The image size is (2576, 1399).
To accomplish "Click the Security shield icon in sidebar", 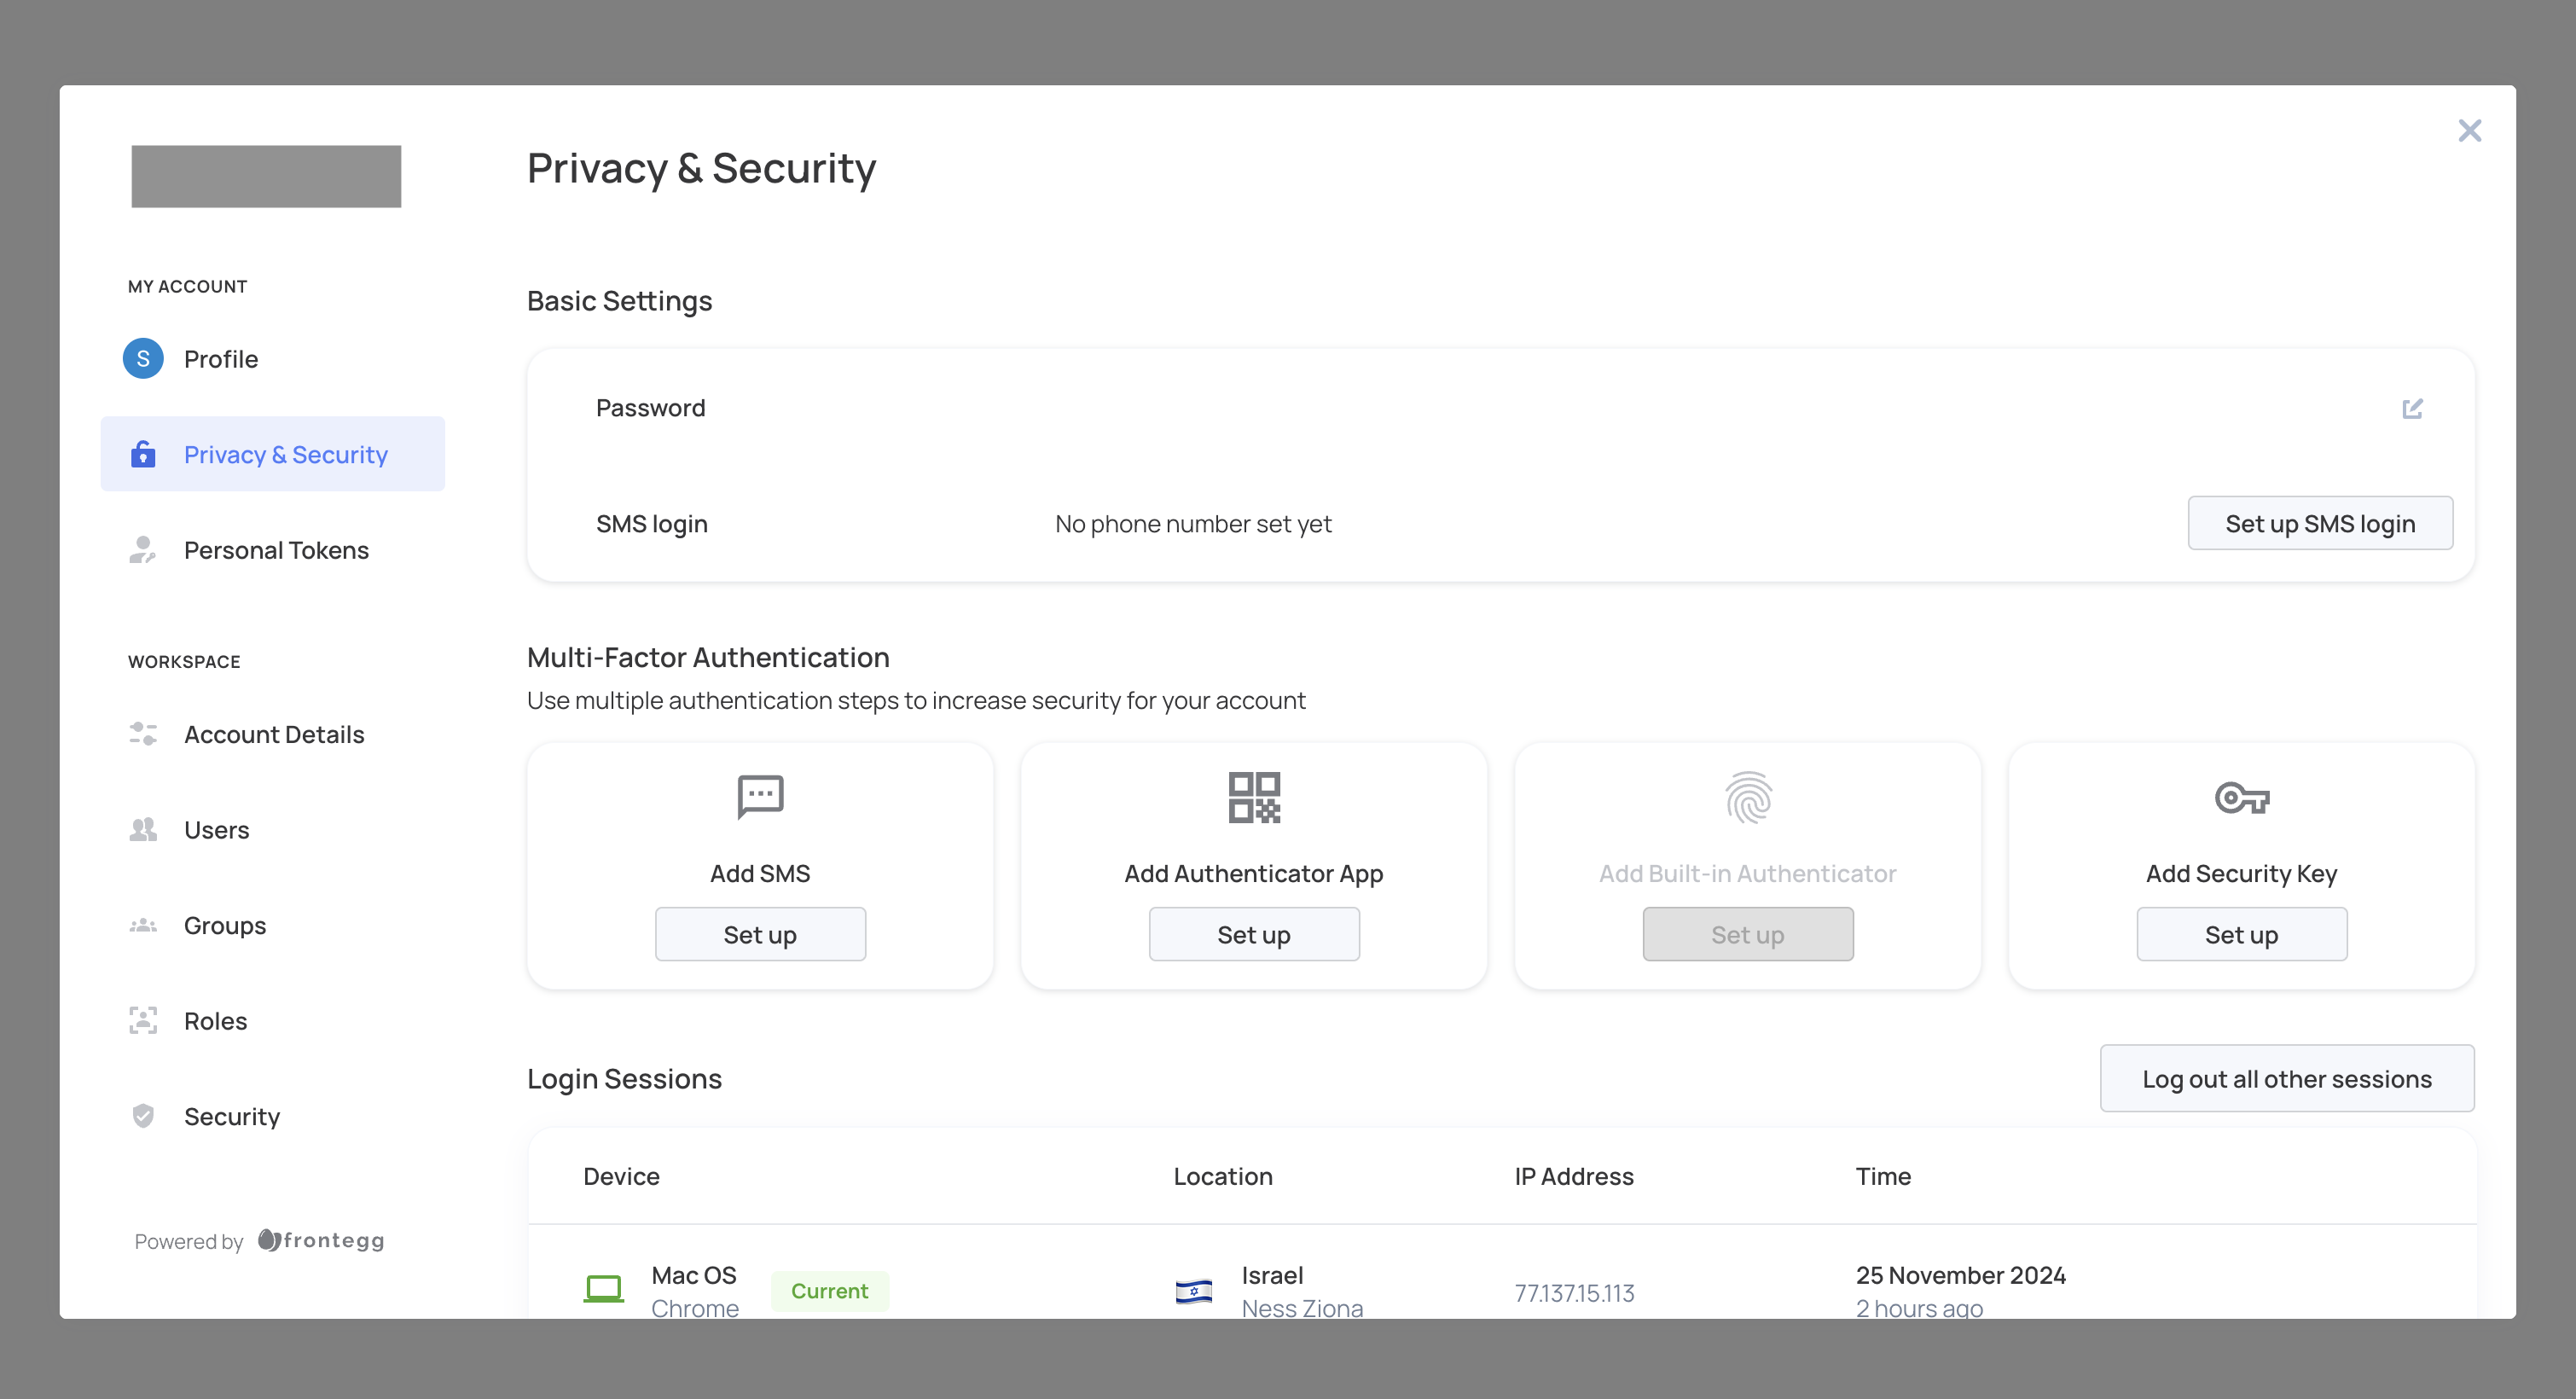I will (143, 1116).
